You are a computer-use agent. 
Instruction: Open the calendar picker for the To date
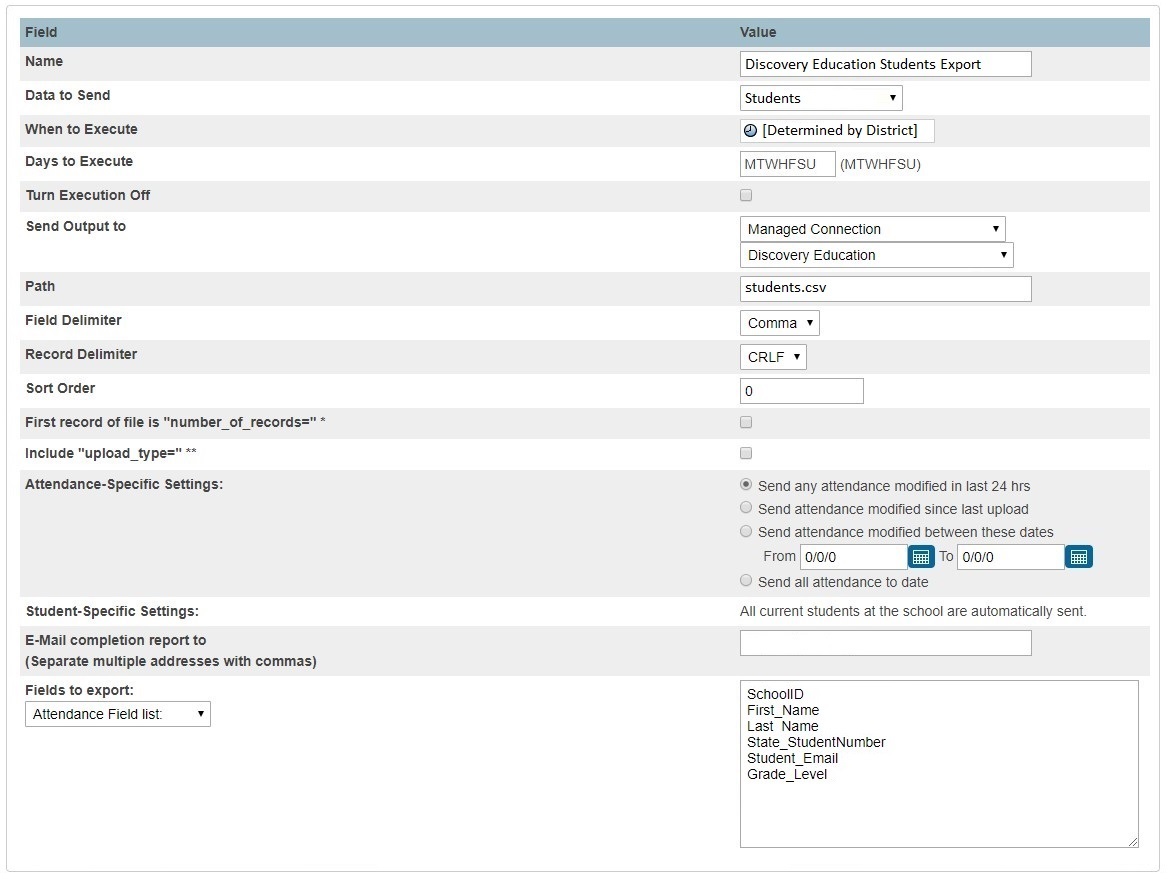click(1078, 556)
